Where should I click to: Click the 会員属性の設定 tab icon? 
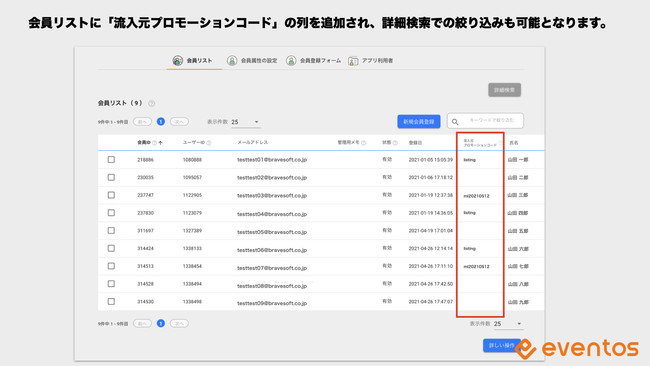pyautogui.click(x=232, y=61)
